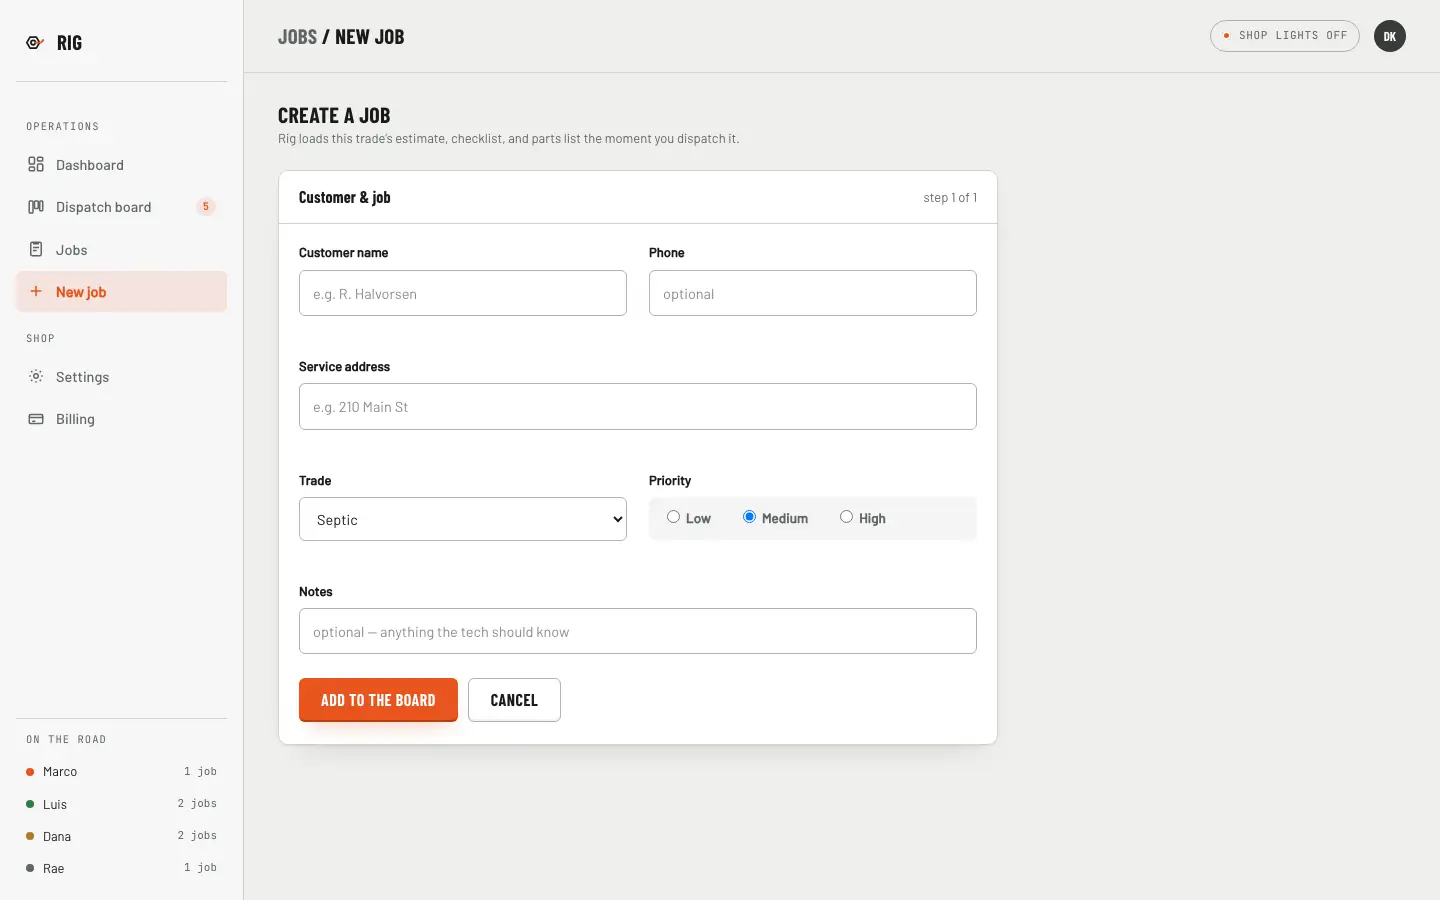
Task: Select Rae in On the Road list
Action: click(x=121, y=868)
